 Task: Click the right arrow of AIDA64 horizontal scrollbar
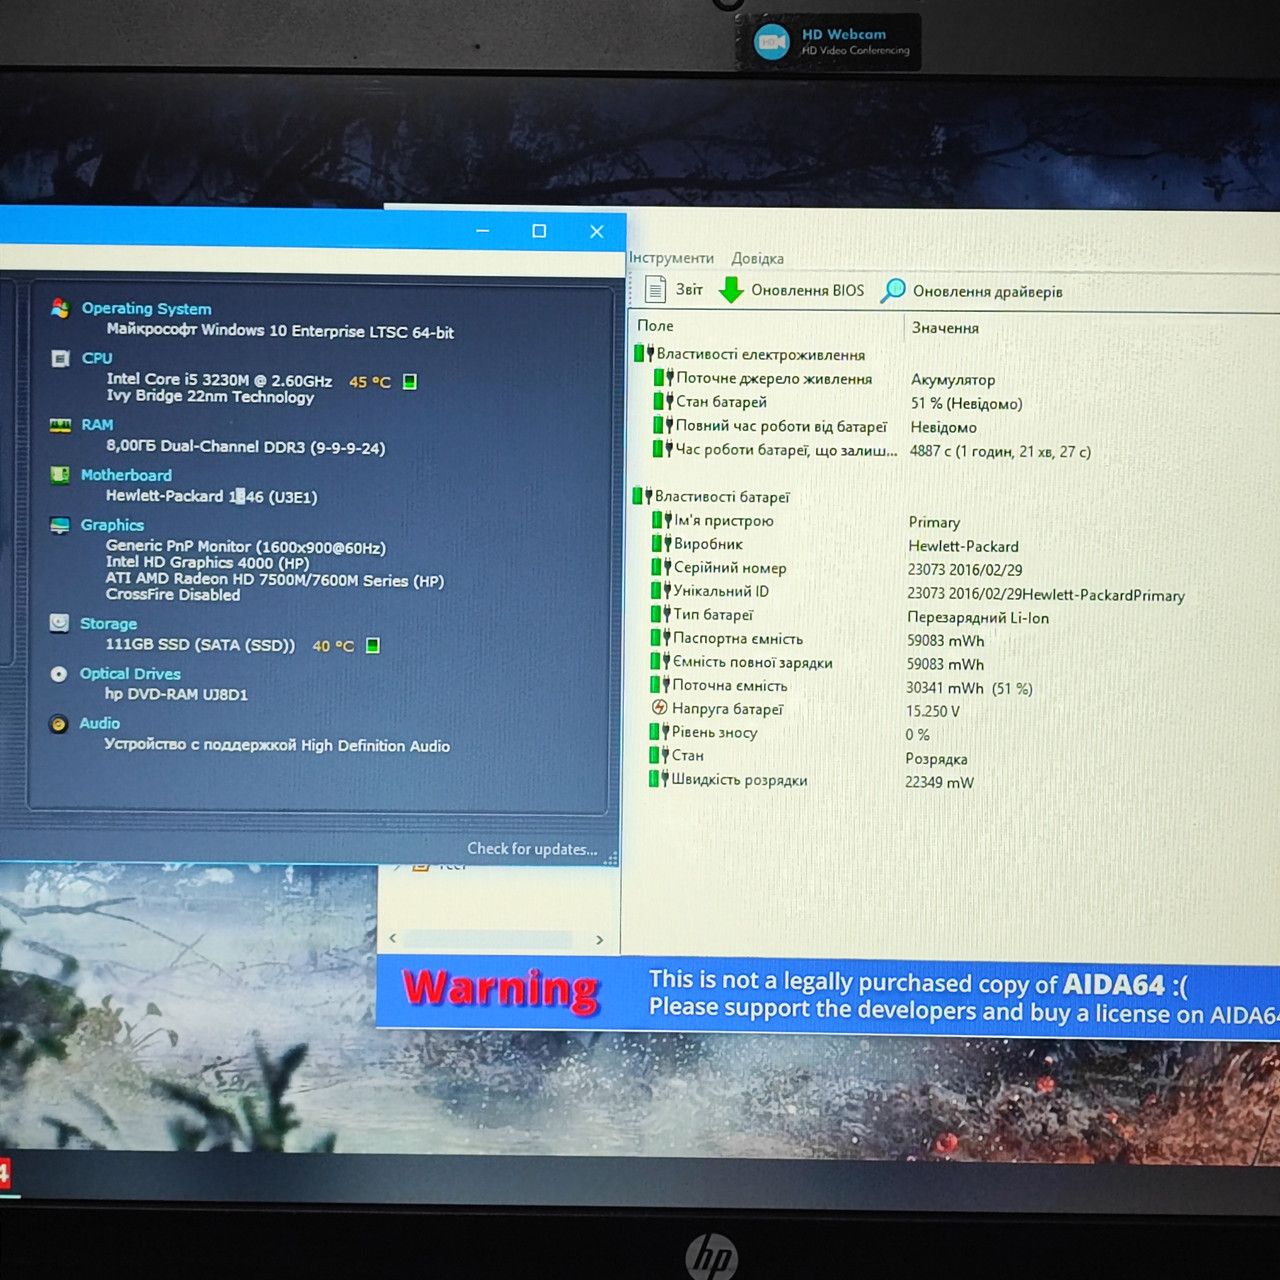click(599, 940)
